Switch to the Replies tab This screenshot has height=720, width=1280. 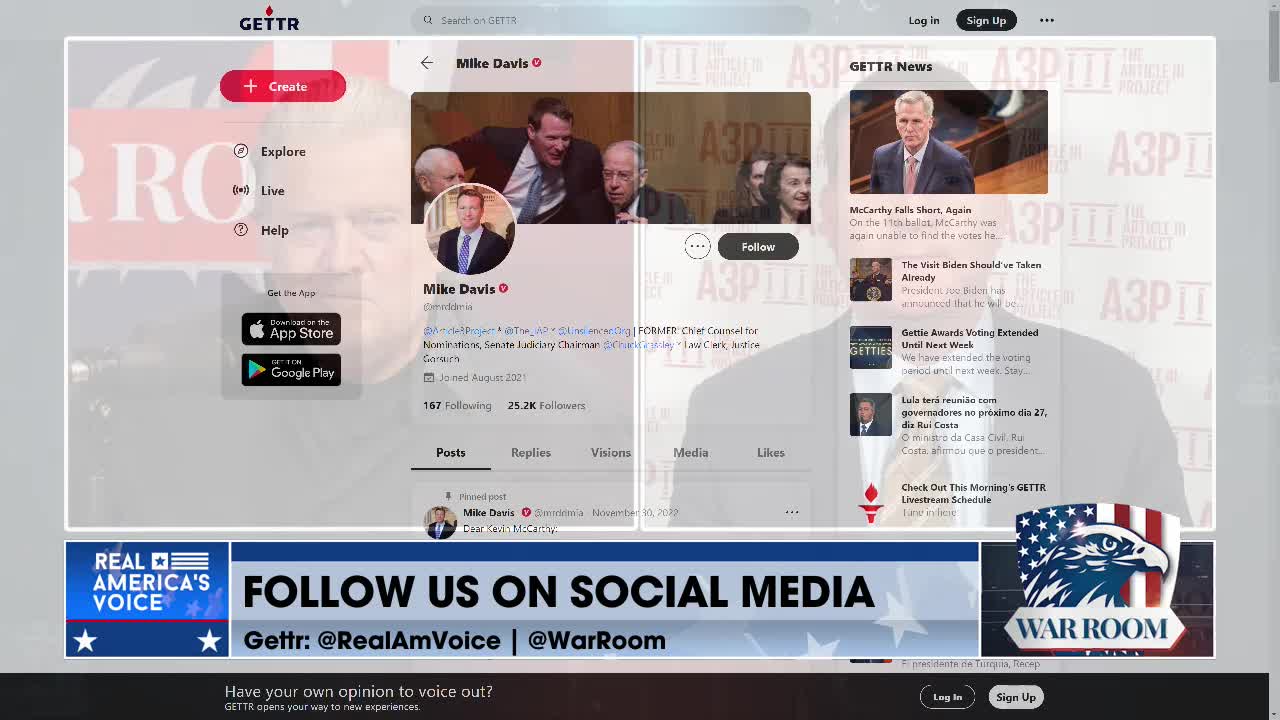[531, 453]
